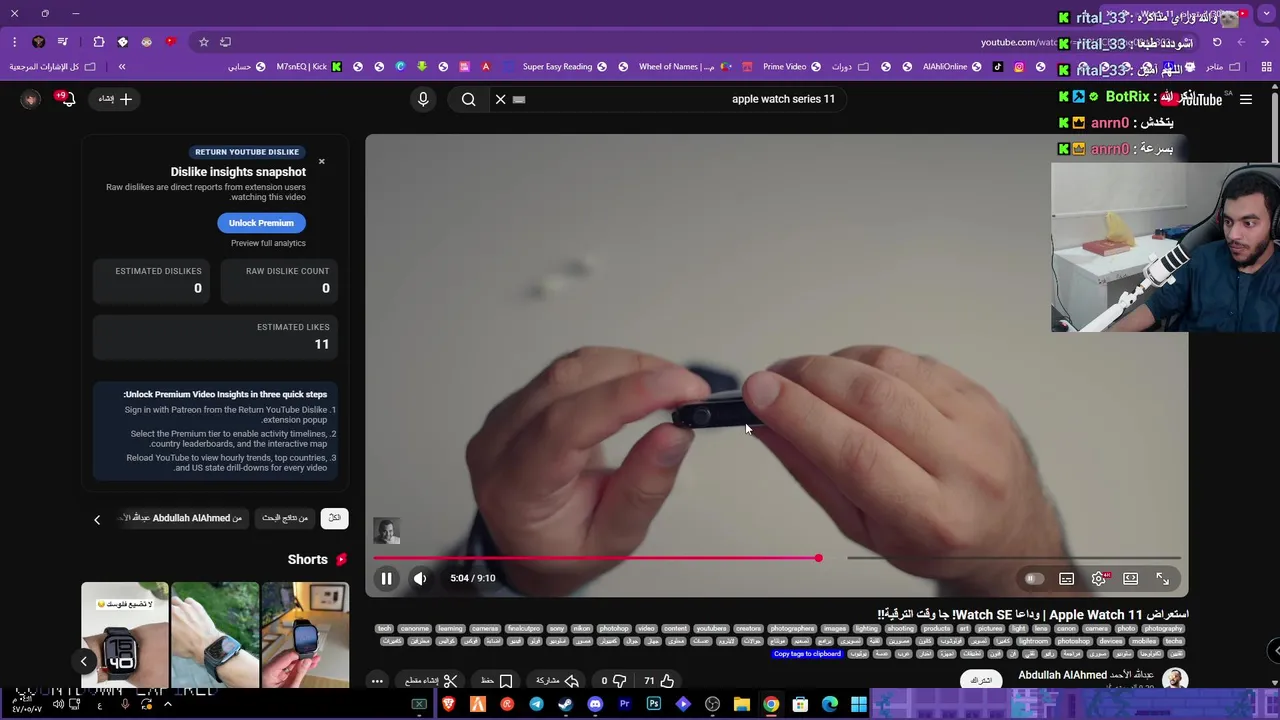Expand the bookmarks overflow chevron
Viewport: 1280px width, 720px height.
122,67
